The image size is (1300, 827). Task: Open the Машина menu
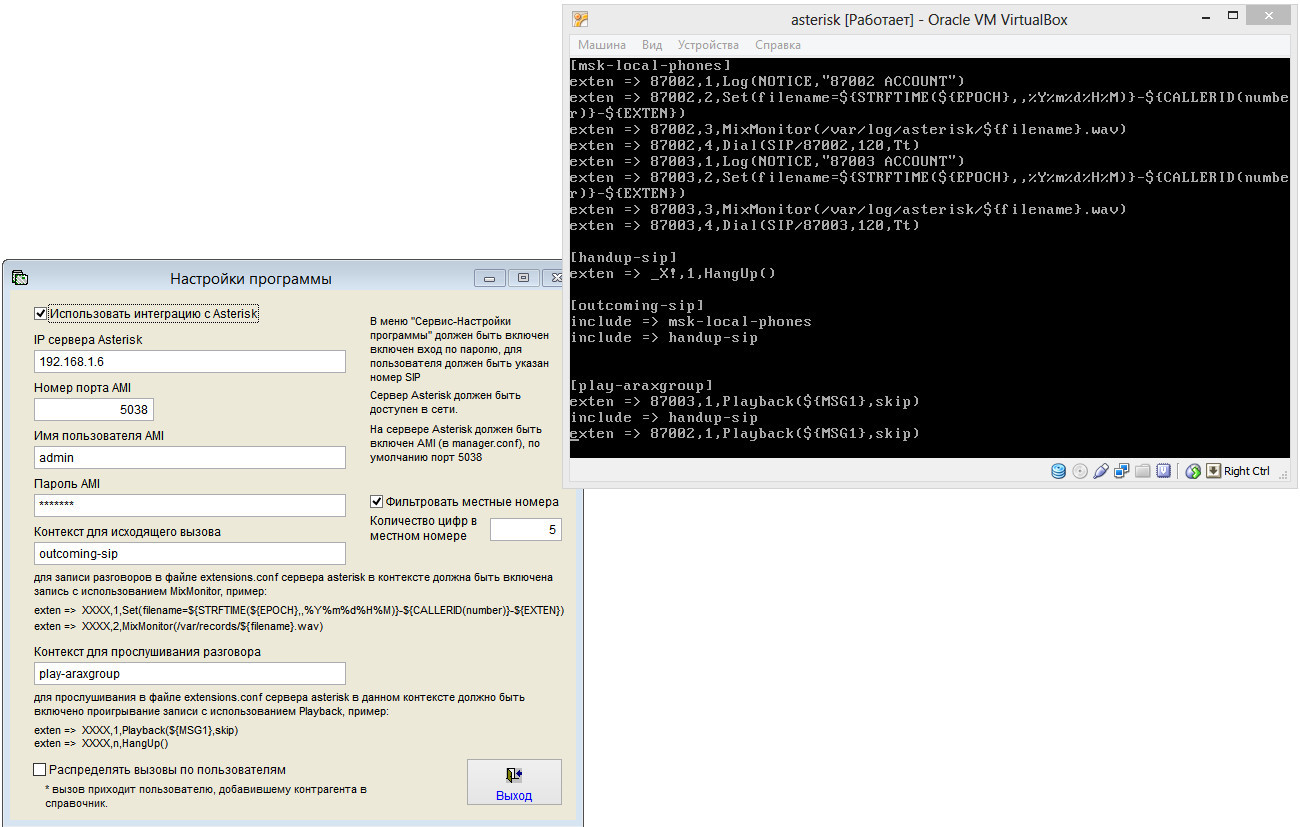602,45
